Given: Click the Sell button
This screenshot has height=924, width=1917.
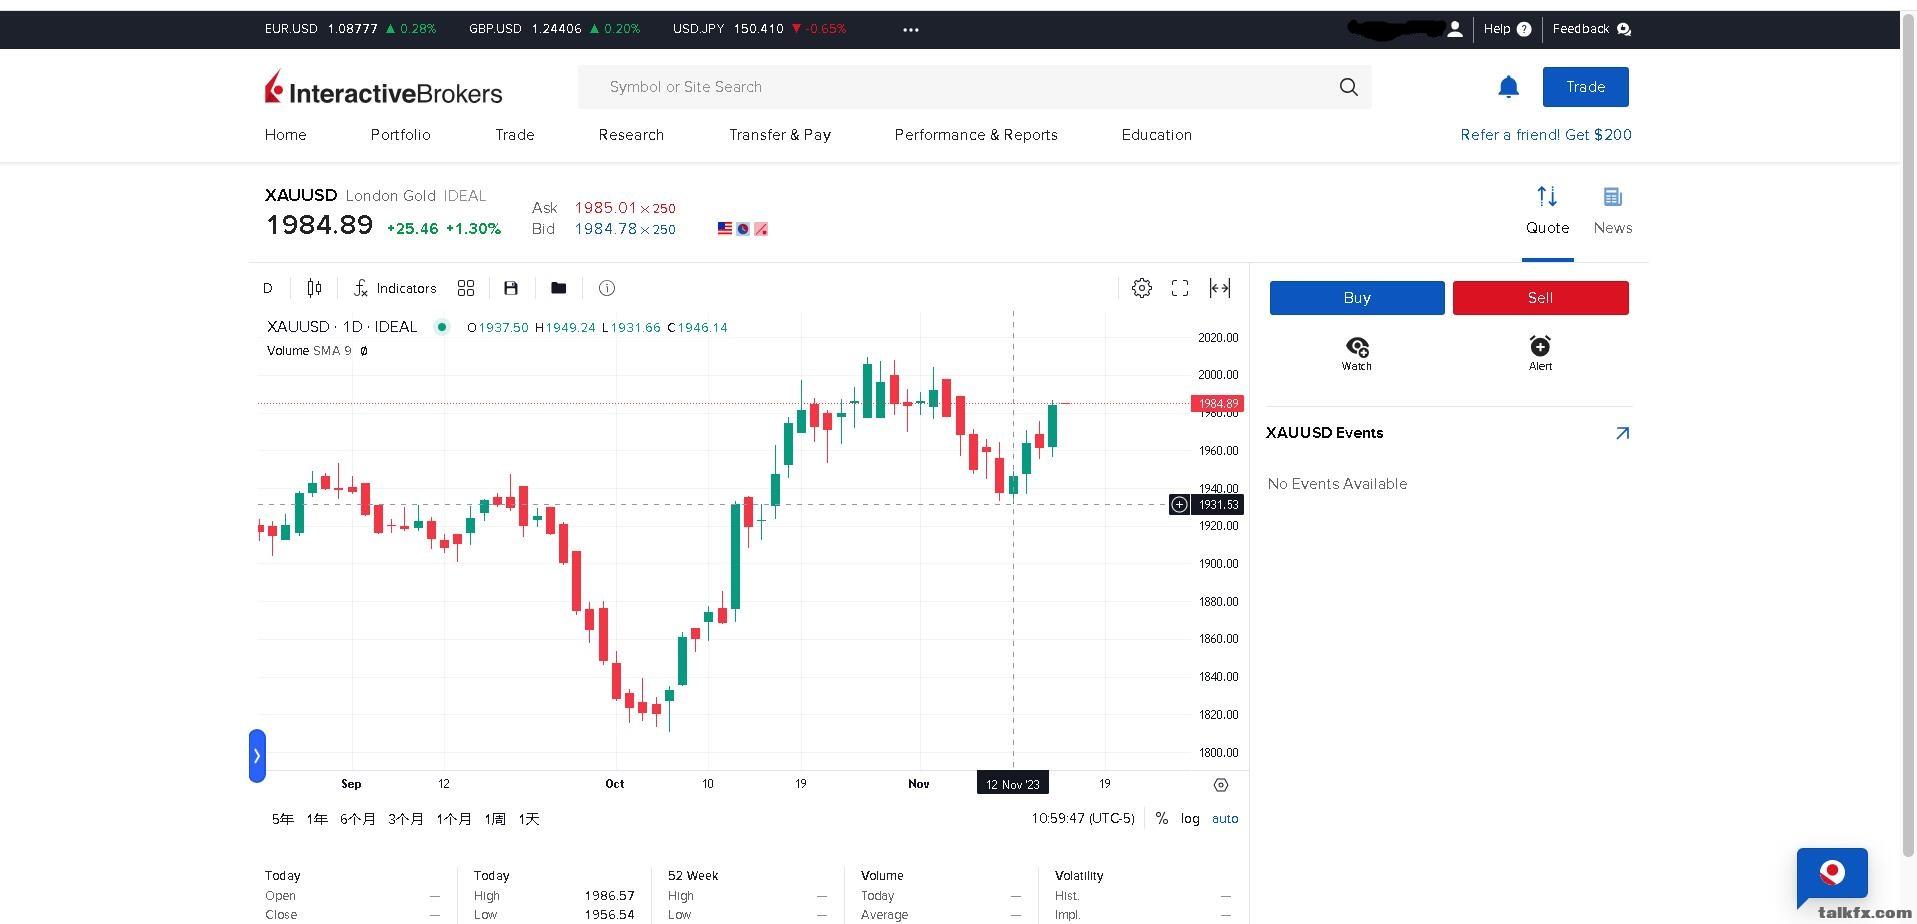Looking at the screenshot, I should coord(1540,298).
